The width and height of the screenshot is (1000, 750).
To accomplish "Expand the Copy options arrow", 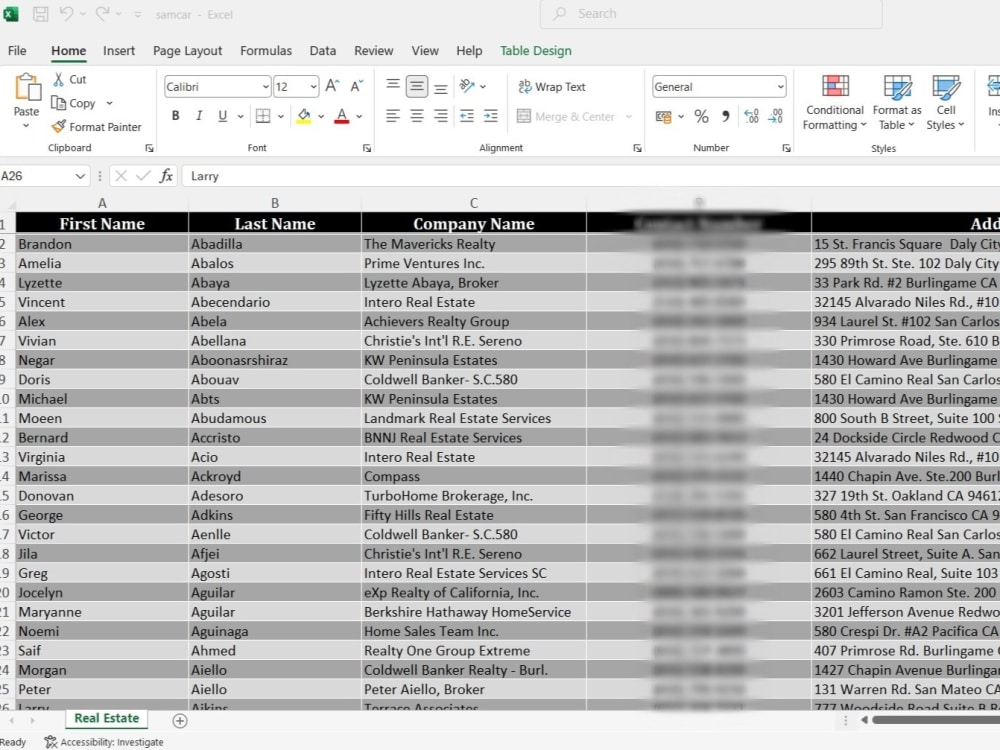I will click(109, 103).
